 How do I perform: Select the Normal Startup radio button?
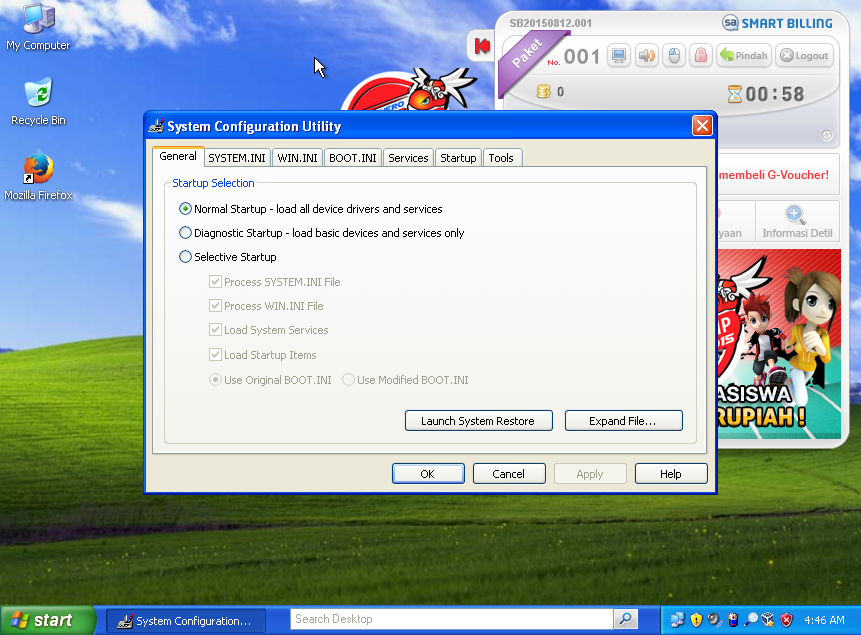[185, 209]
